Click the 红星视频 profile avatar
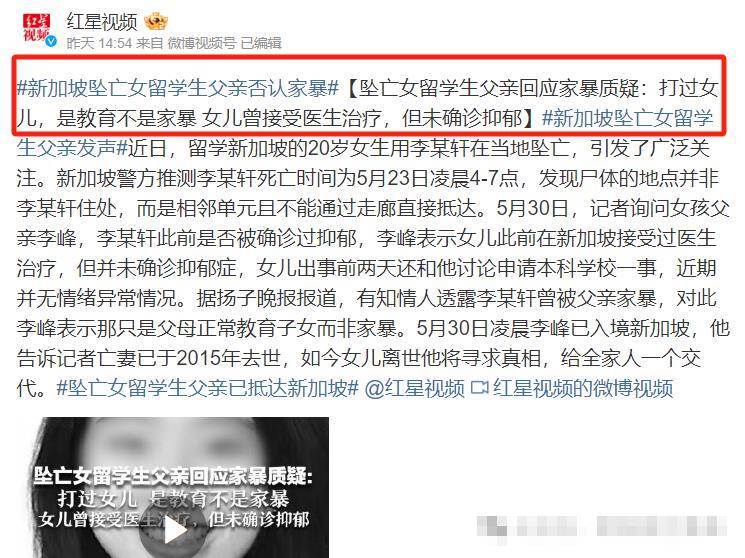 coord(38,28)
